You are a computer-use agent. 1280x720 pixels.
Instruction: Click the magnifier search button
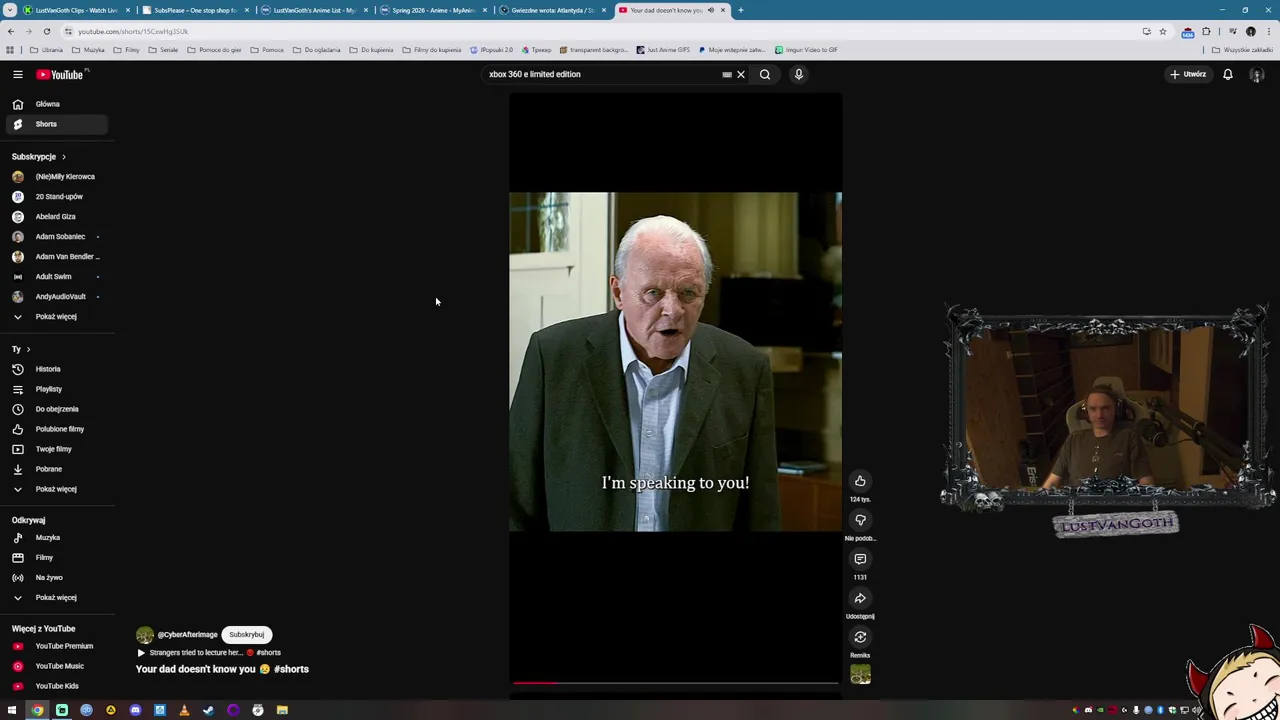(765, 74)
